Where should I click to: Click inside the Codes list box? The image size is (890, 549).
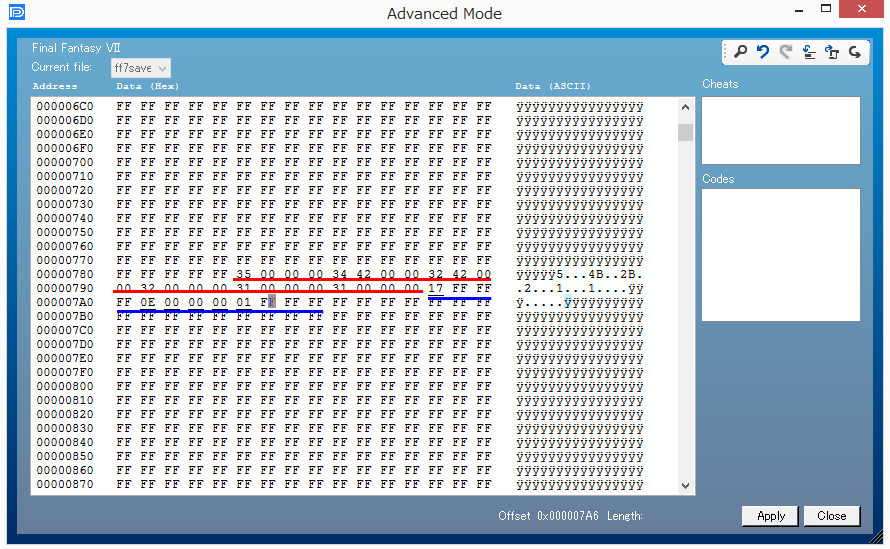(x=780, y=255)
